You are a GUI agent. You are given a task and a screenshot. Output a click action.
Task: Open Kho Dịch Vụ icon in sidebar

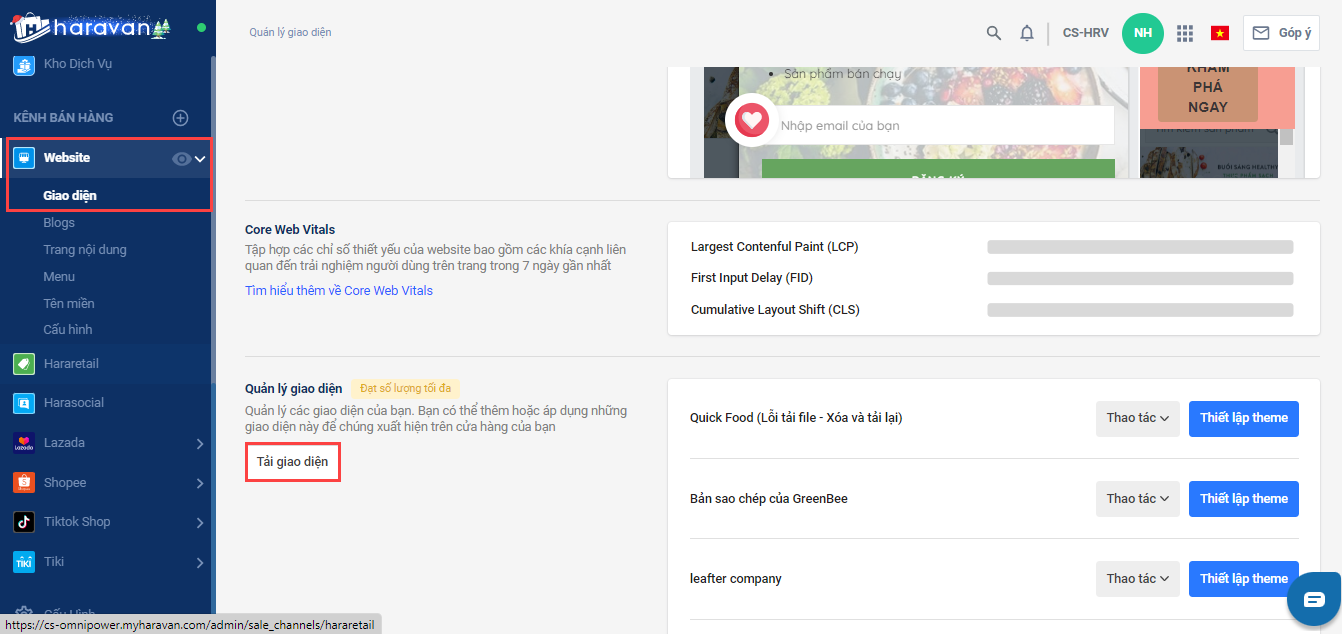click(x=24, y=65)
